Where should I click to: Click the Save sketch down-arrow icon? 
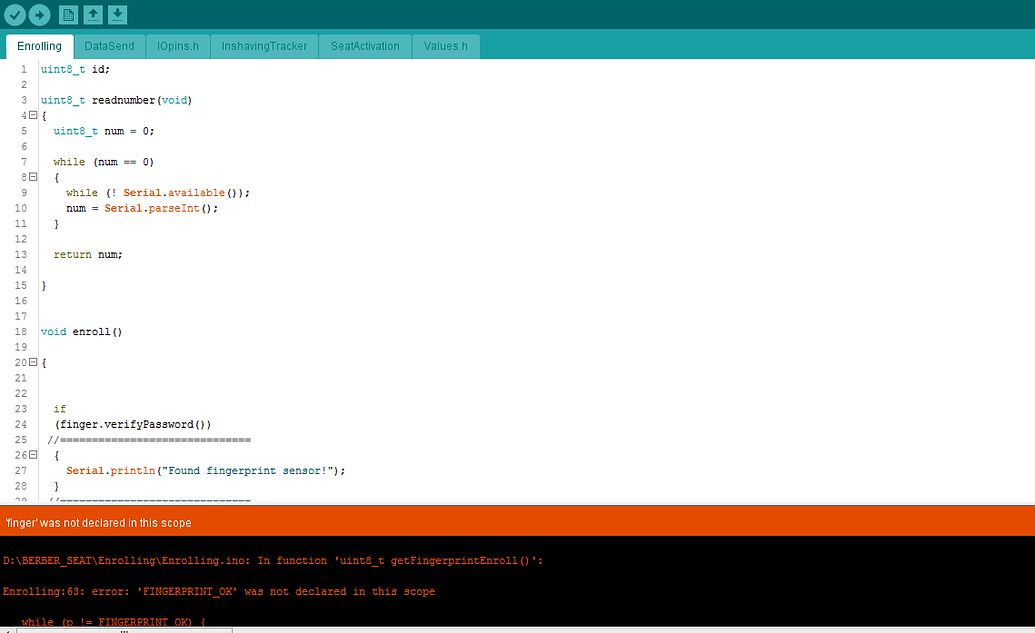tap(120, 15)
